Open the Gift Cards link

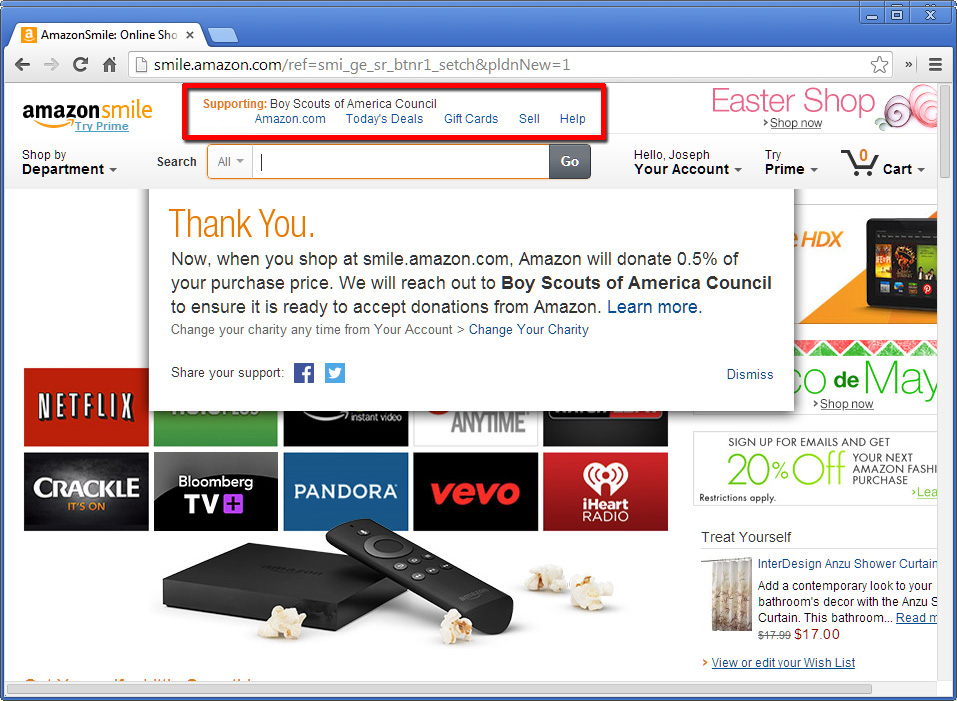(471, 119)
